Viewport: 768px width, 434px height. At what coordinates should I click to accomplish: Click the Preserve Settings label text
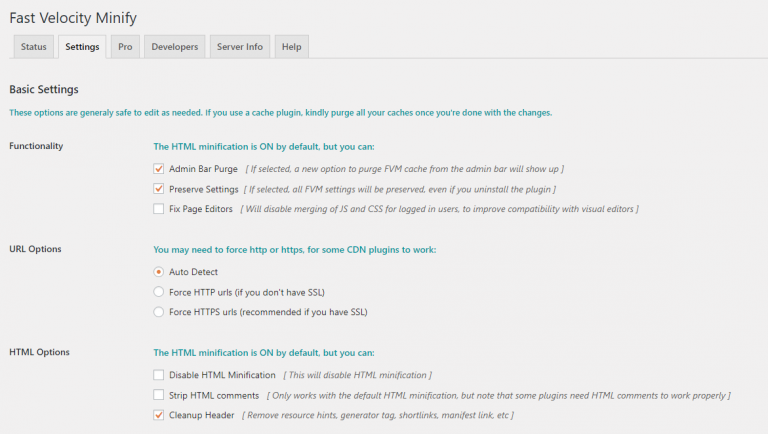[x=204, y=189]
